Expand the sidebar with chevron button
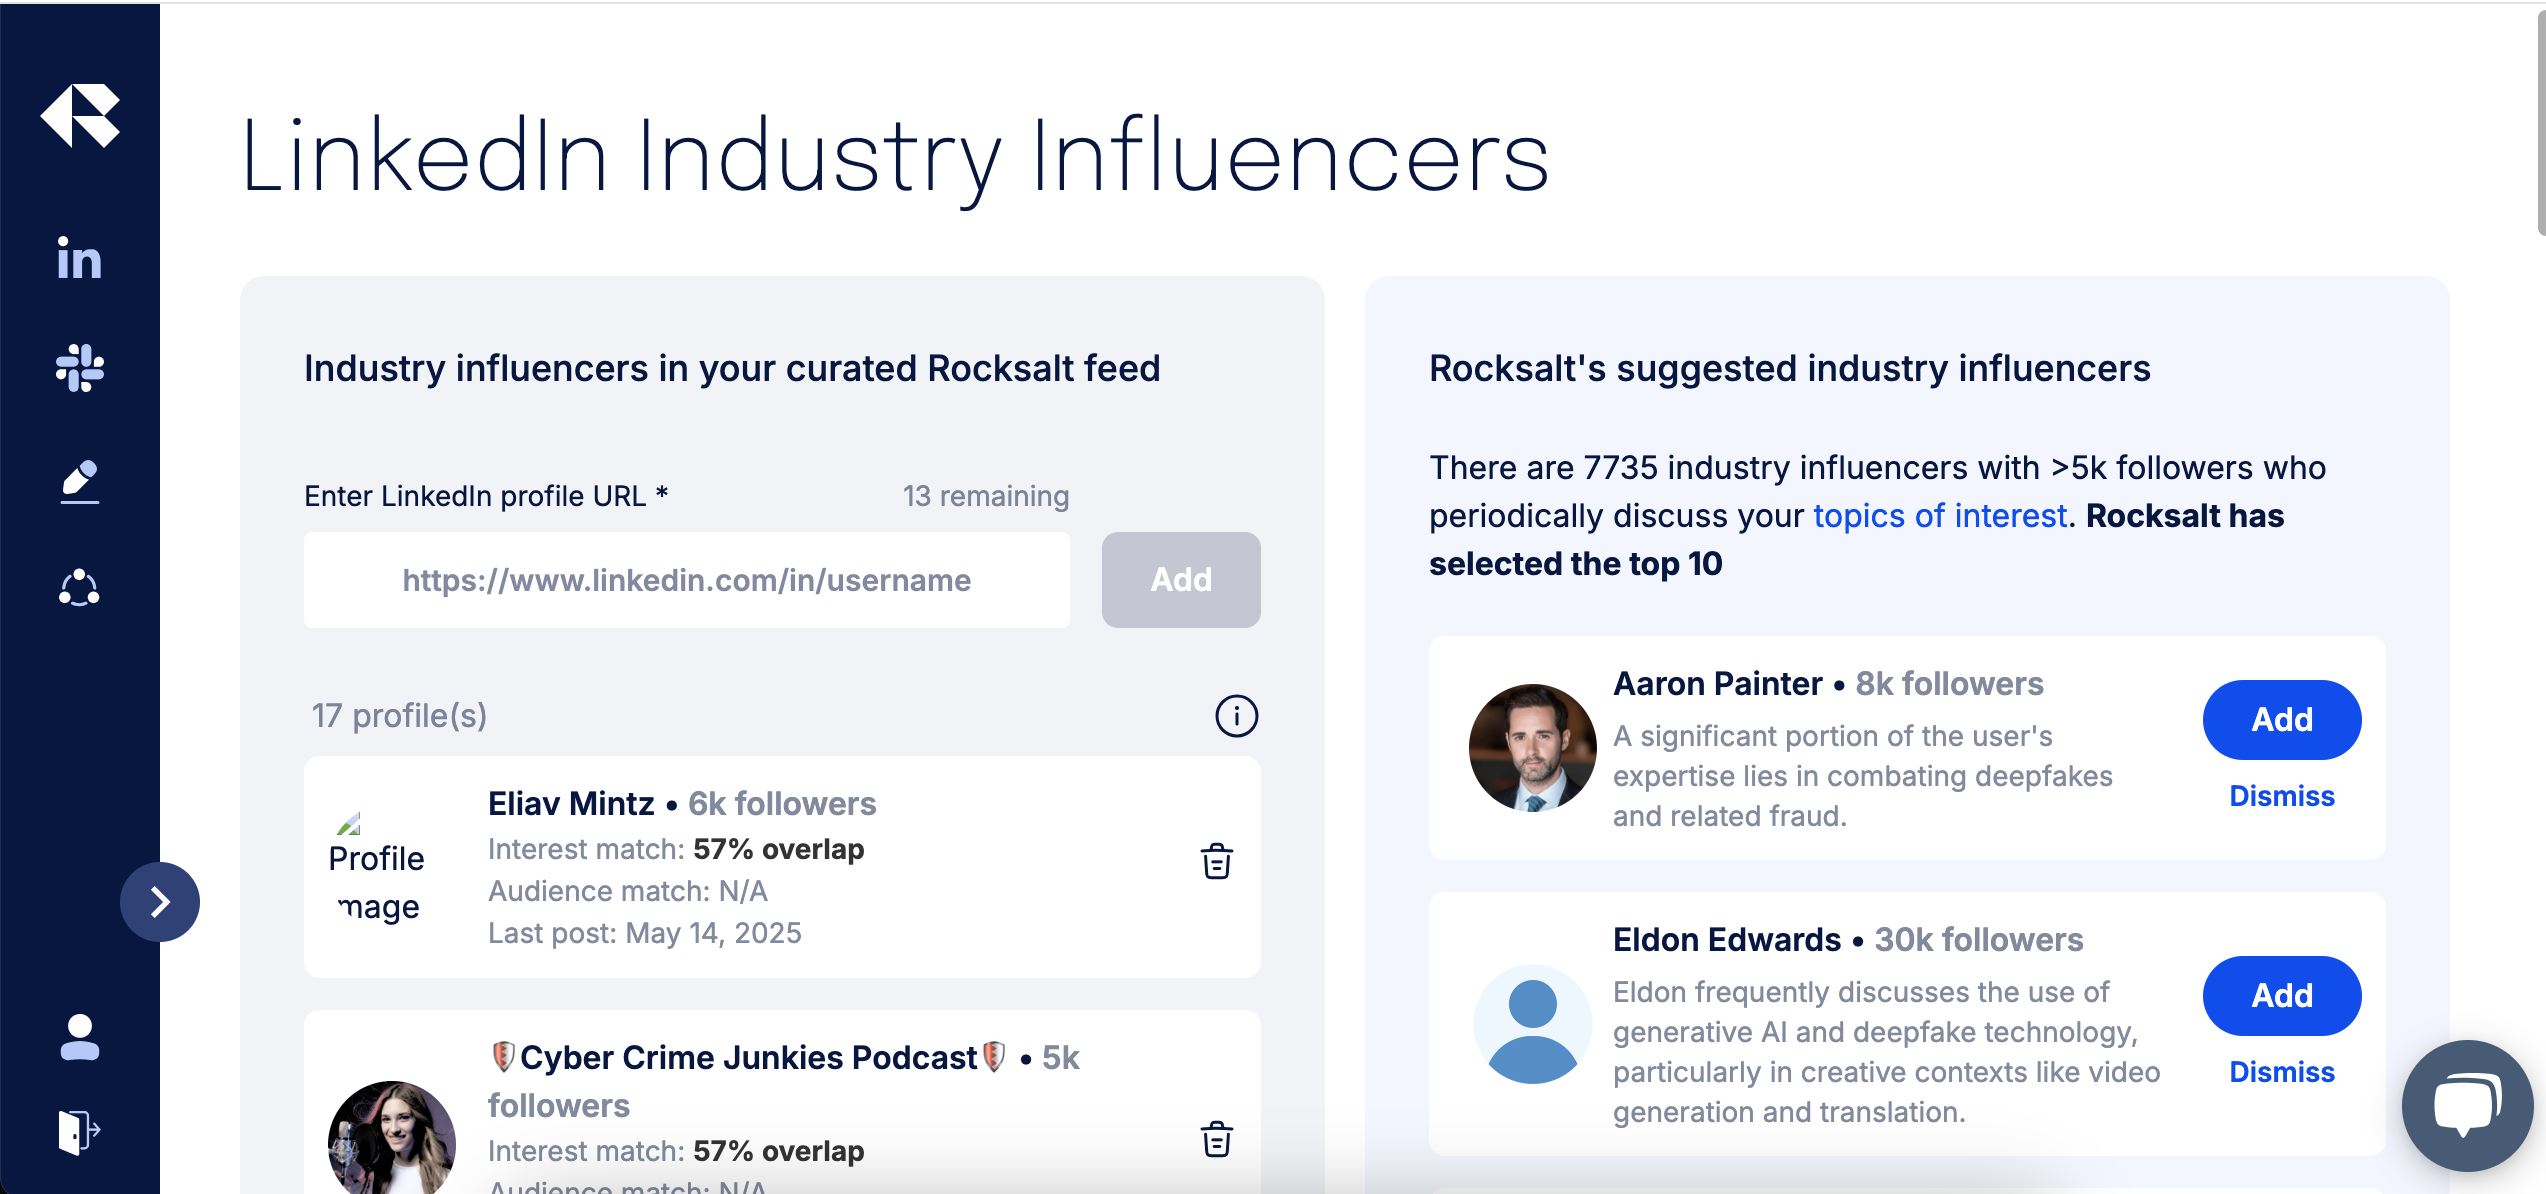 pos(160,902)
